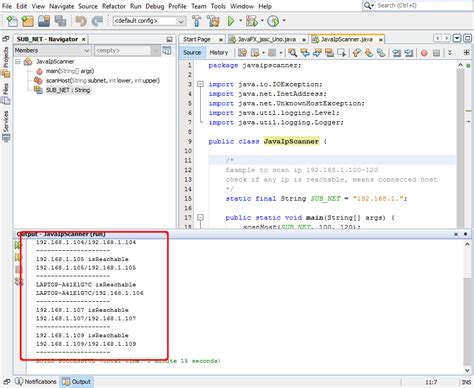Click Stop icon in Output sidebar
This screenshot has height=388, width=474.
tap(18, 269)
